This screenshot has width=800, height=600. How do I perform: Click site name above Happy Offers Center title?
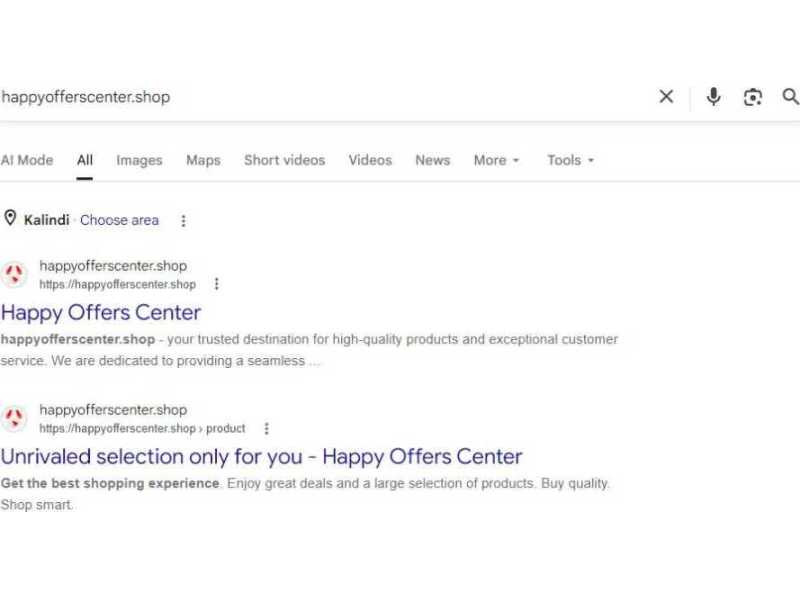click(x=113, y=266)
